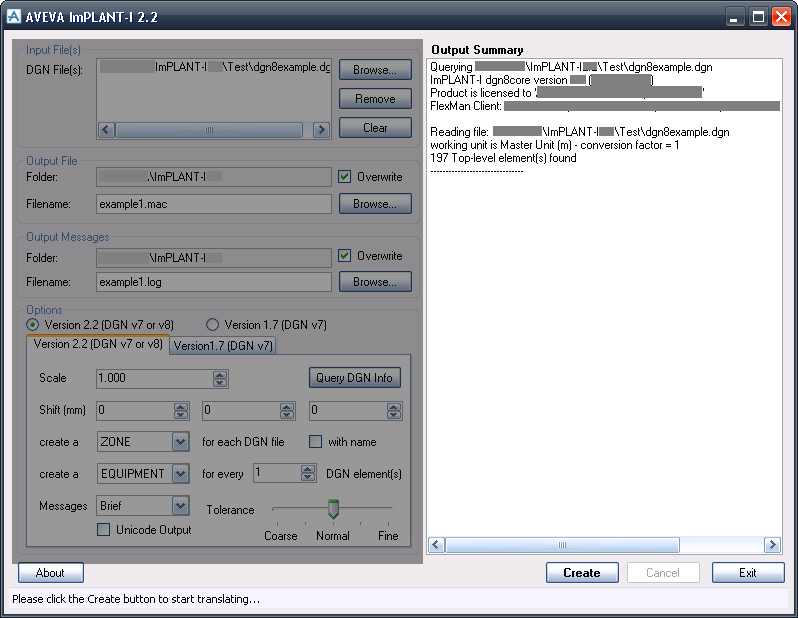Image resolution: width=798 pixels, height=618 pixels.
Task: Click the second Shift (mm) field
Action: tap(241, 410)
